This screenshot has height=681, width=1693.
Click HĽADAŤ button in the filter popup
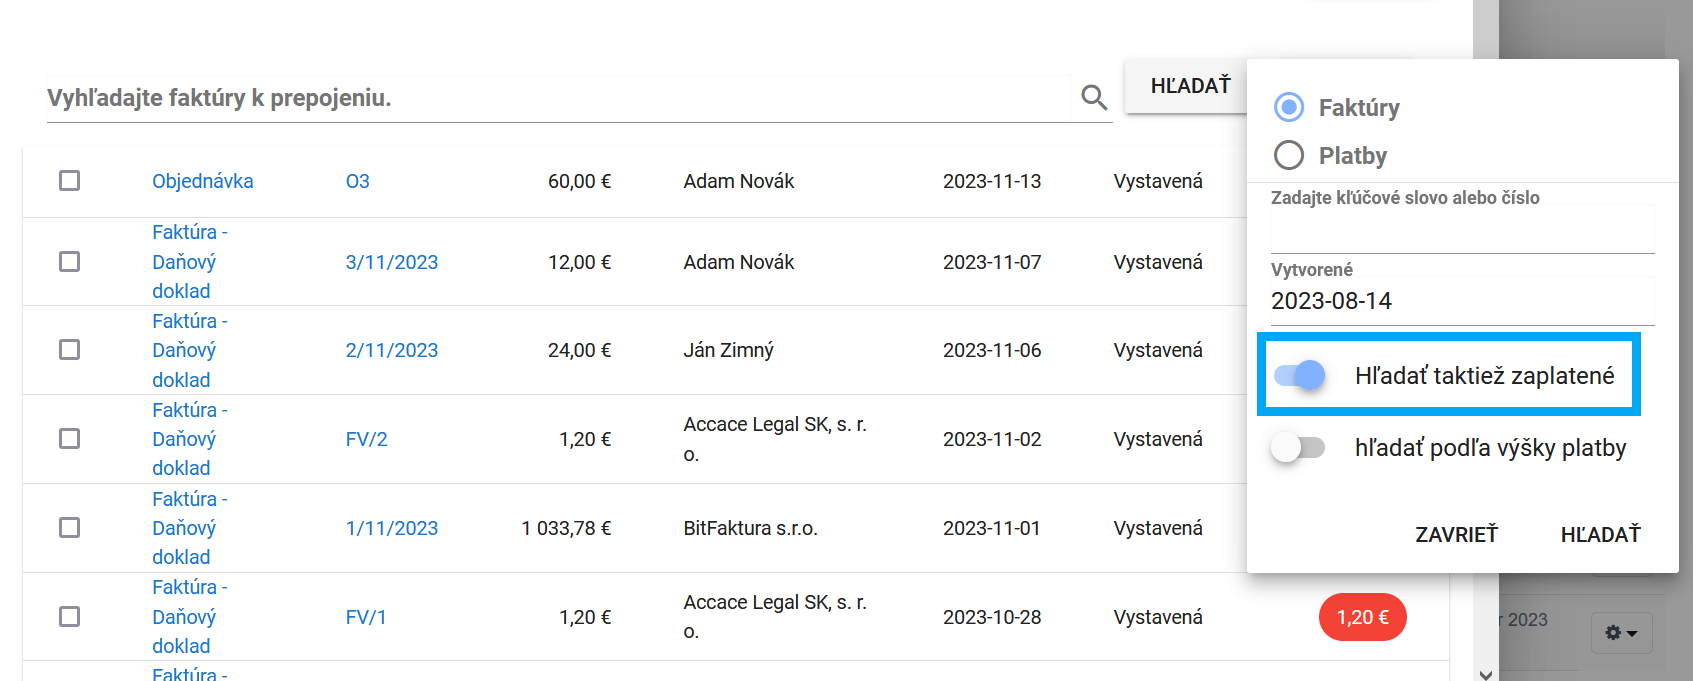click(x=1600, y=535)
